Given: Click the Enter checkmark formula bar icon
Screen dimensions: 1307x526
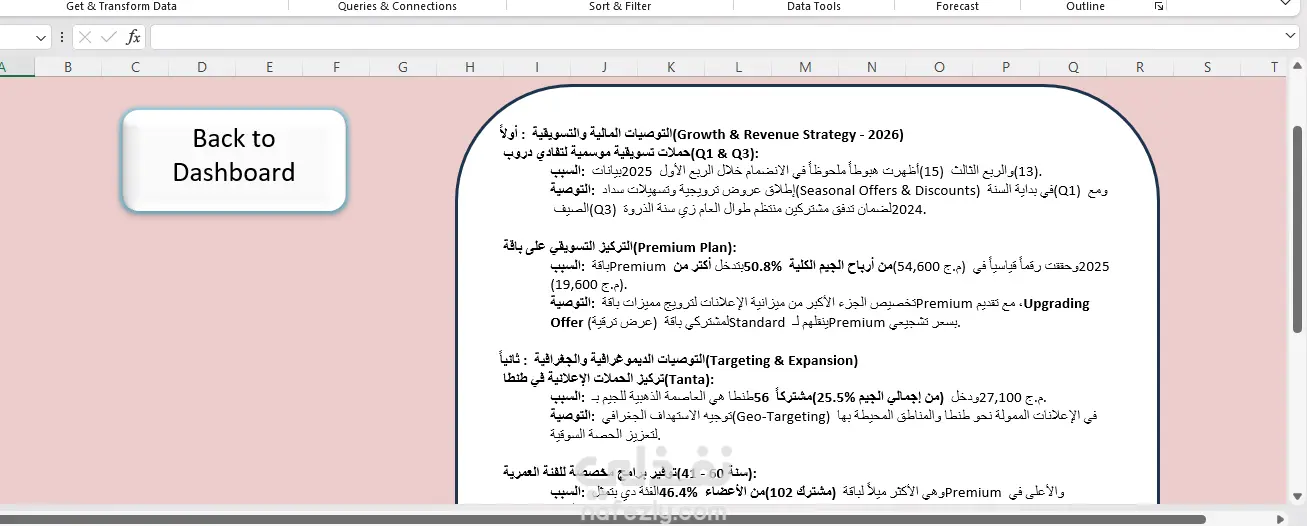Looking at the screenshot, I should pyautogui.click(x=109, y=37).
